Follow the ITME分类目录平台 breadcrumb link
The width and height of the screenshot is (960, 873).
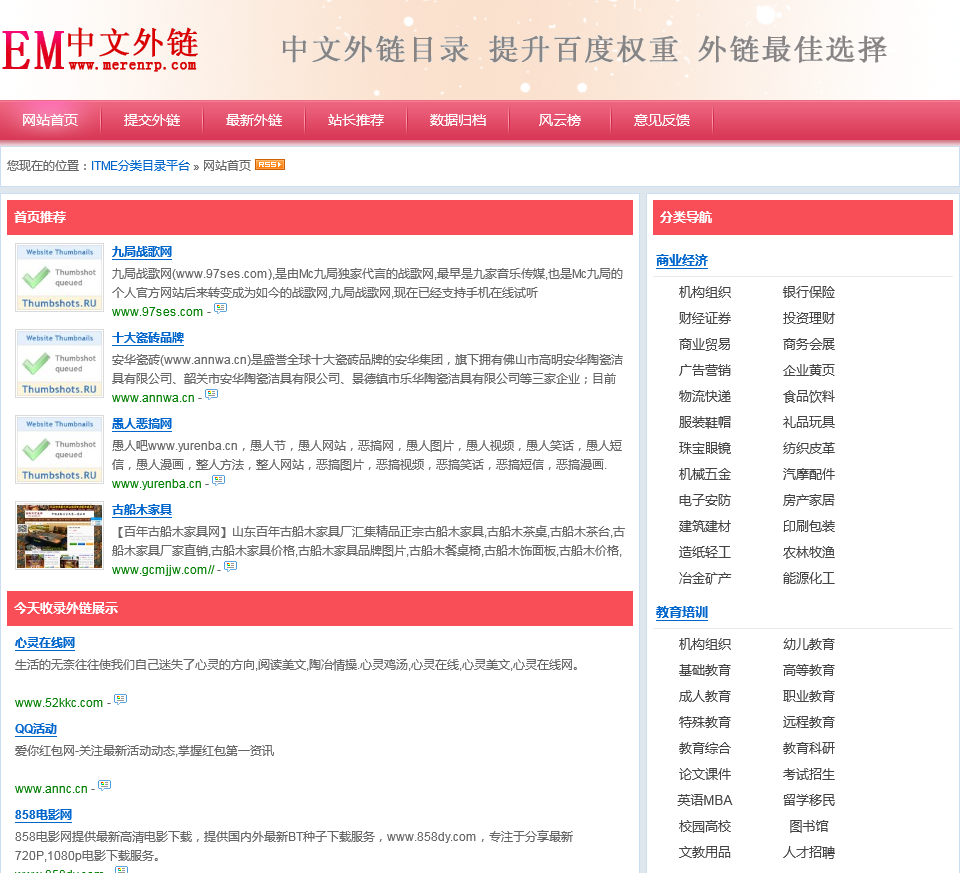point(140,166)
